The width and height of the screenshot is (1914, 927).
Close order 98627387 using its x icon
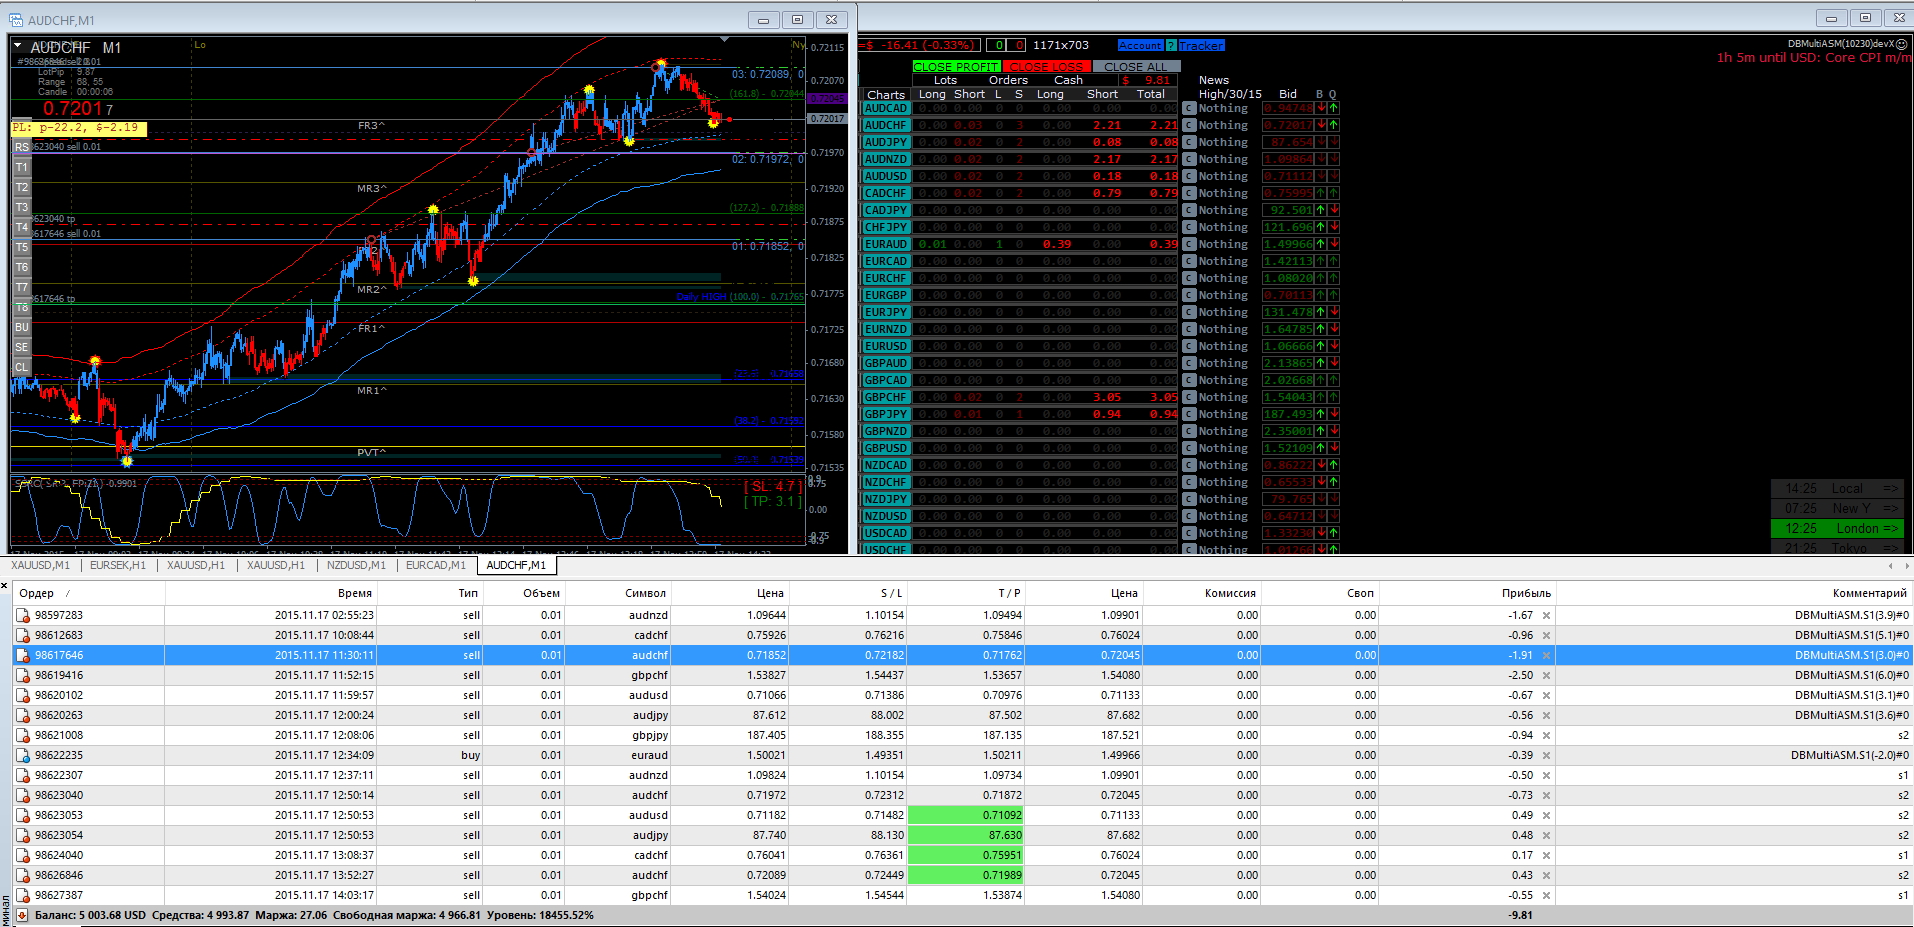click(x=1546, y=896)
